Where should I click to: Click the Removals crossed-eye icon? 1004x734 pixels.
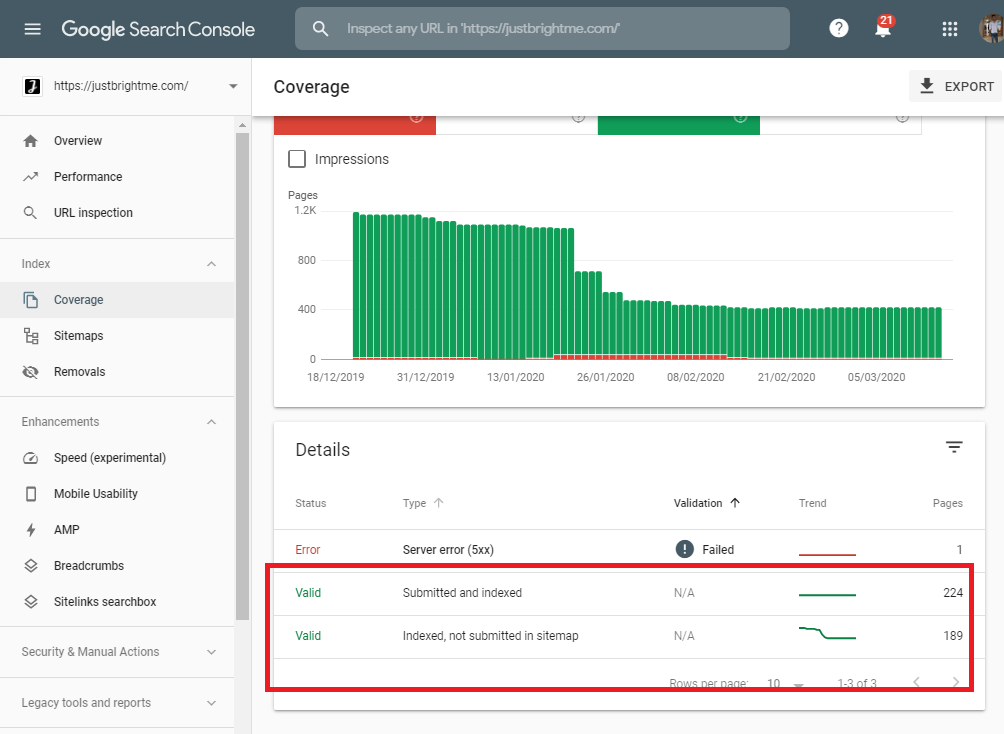pos(30,371)
